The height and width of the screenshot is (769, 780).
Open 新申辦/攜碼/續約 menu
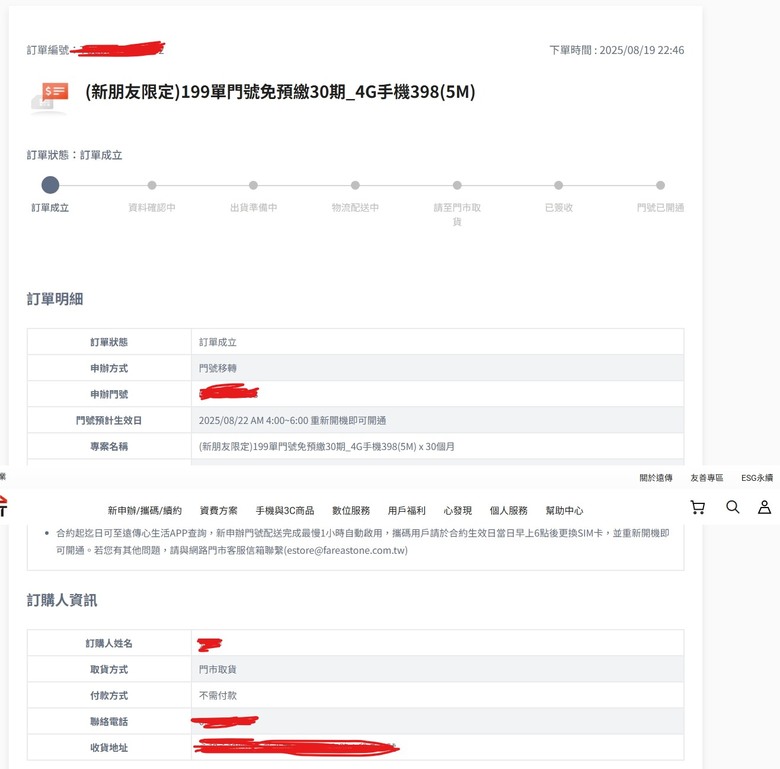[144, 510]
